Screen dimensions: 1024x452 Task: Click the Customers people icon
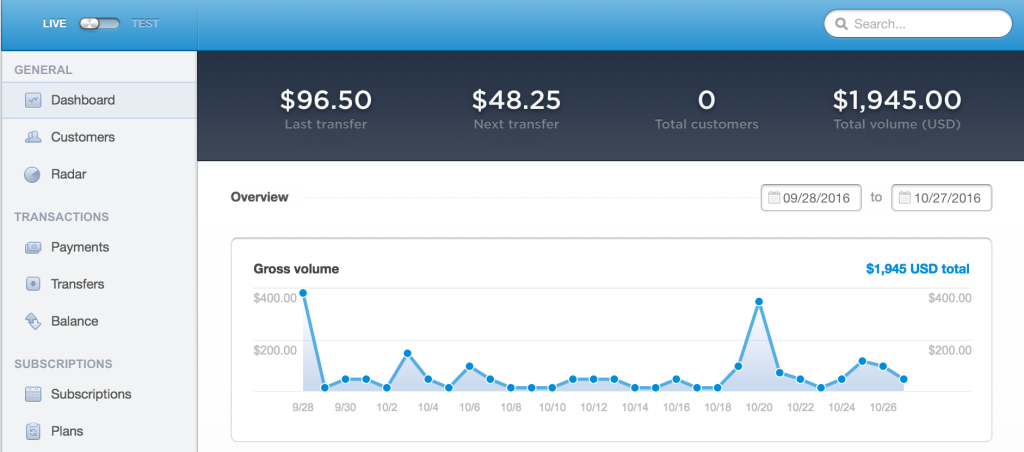pos(33,137)
